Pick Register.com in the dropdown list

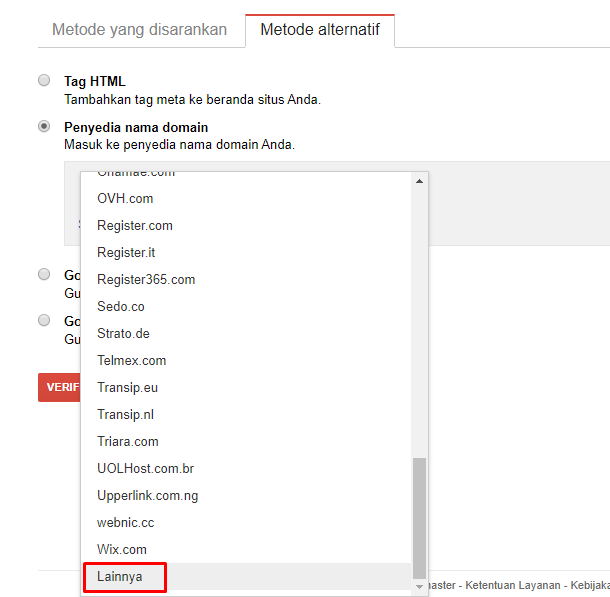click(x=135, y=225)
